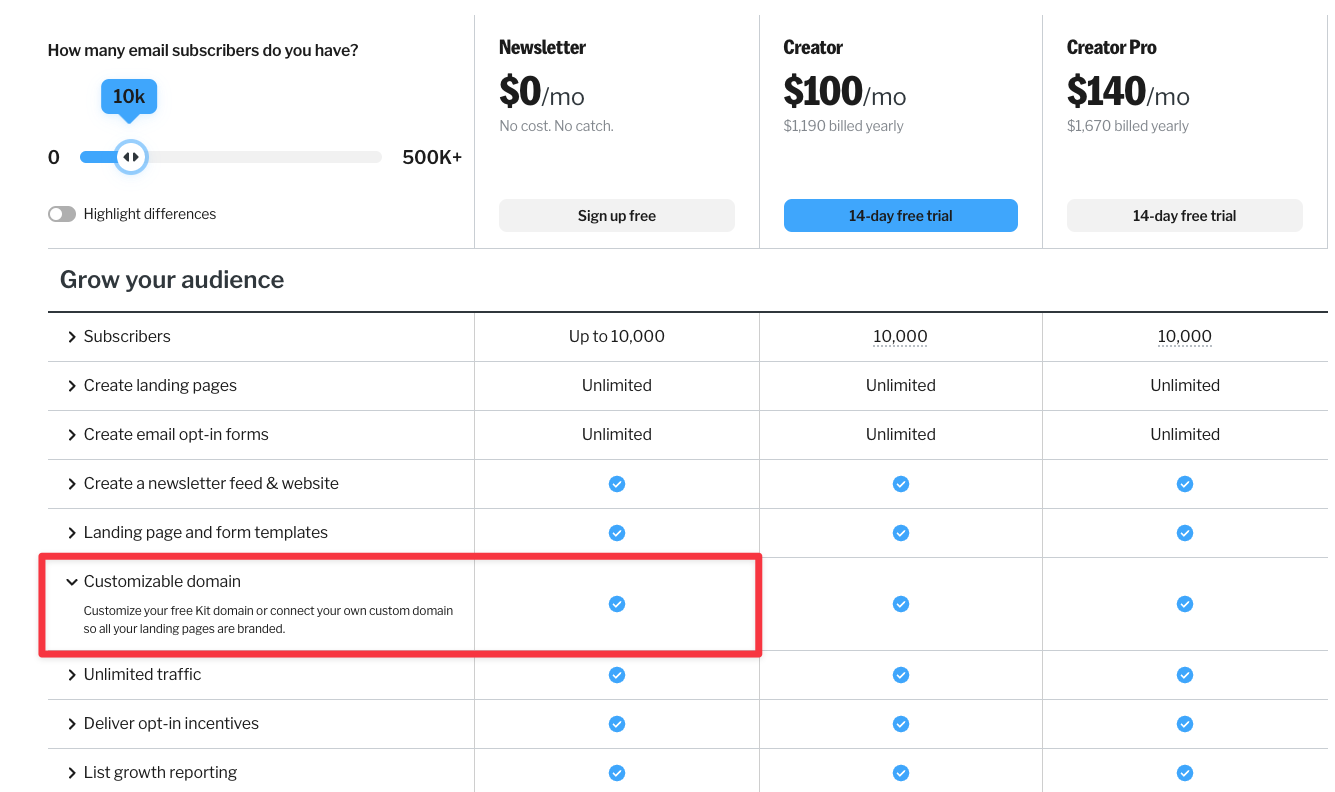Start the Creator Pro 14-day free trial
Image resolution: width=1335 pixels, height=792 pixels.
pyautogui.click(x=1185, y=215)
